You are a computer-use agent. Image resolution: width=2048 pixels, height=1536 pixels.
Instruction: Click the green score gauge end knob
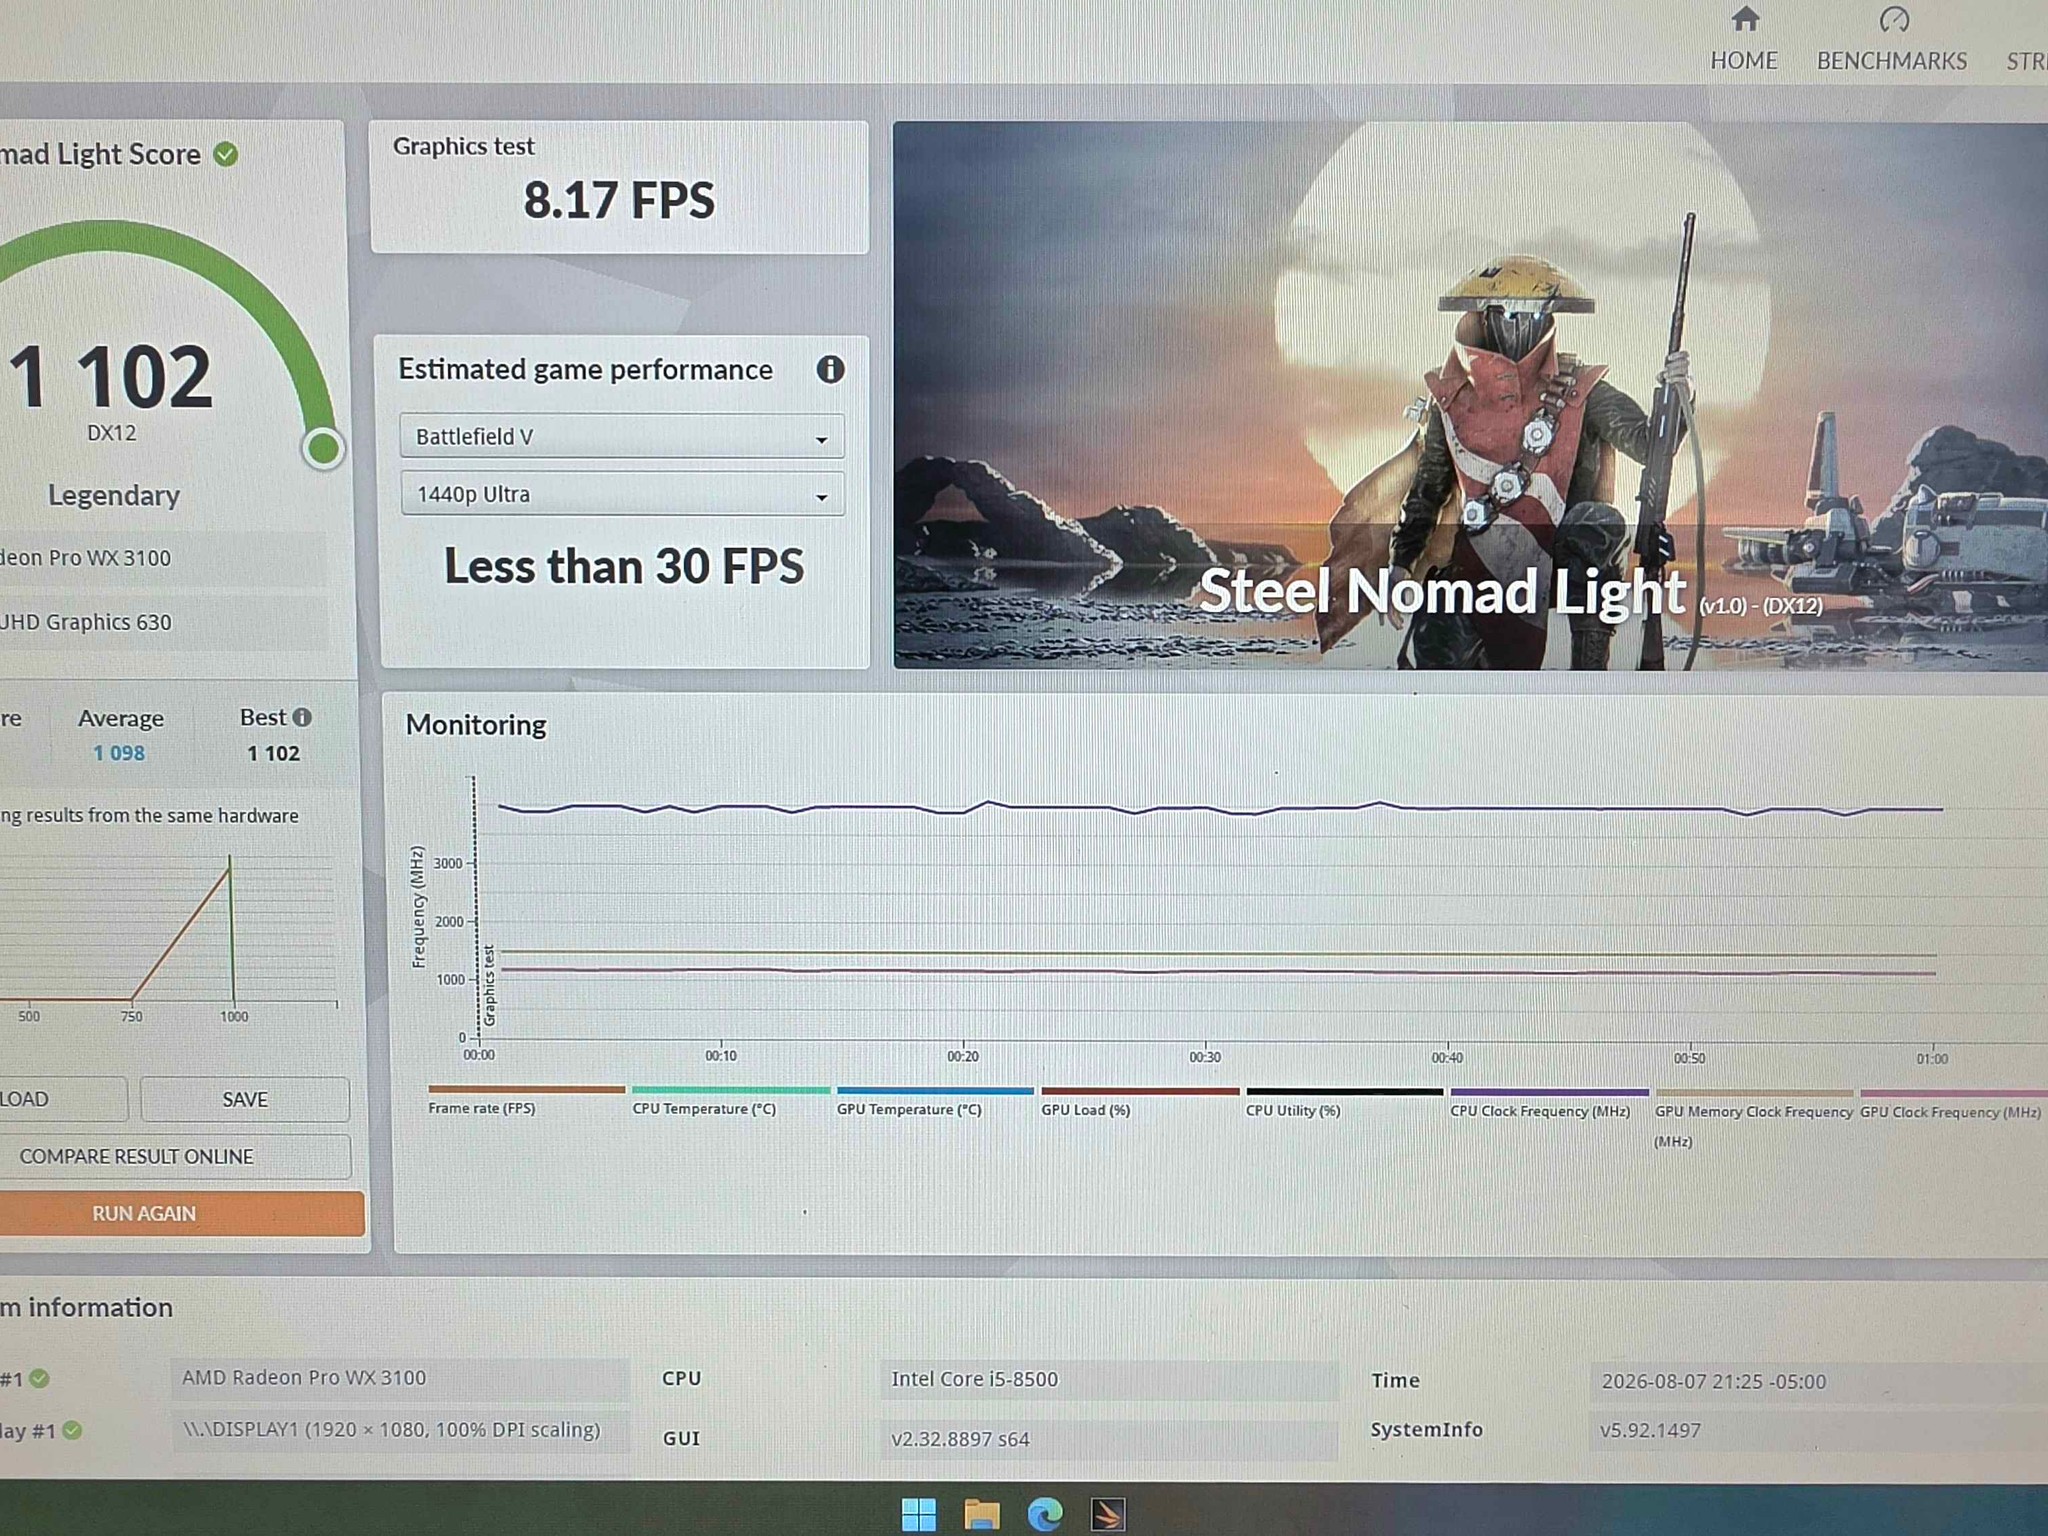coord(323,448)
